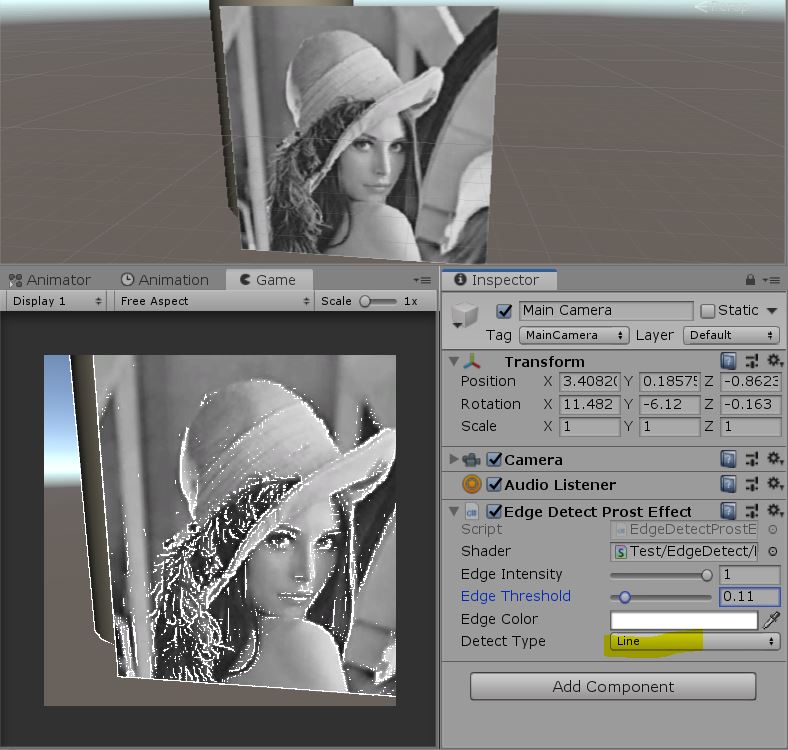Click the Shader field Test/EdgeDetect
The width and height of the screenshot is (788, 750).
pyautogui.click(x=683, y=551)
